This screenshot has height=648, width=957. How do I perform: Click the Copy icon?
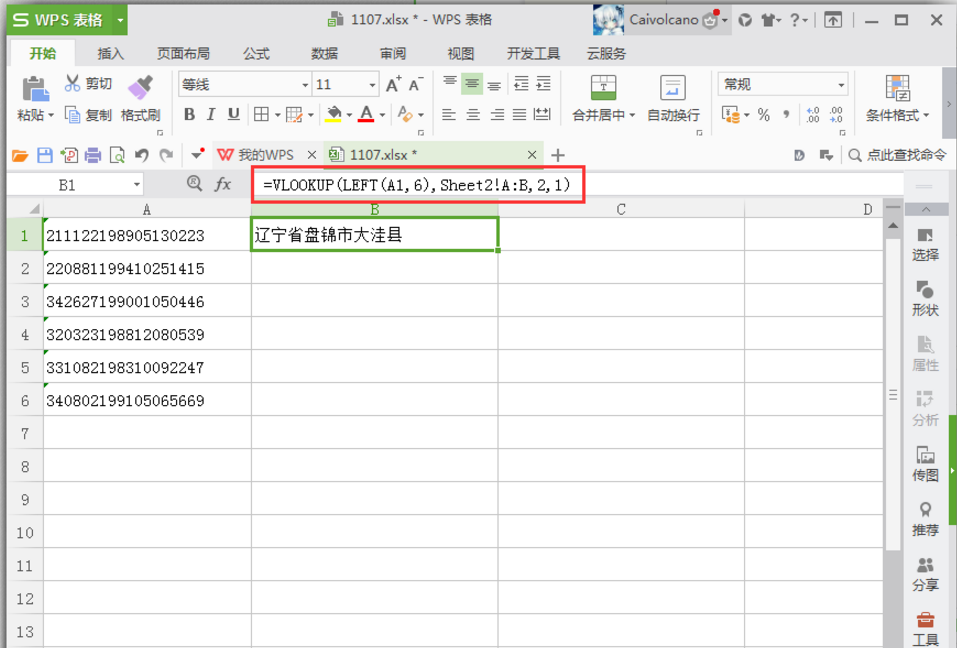(x=72, y=115)
